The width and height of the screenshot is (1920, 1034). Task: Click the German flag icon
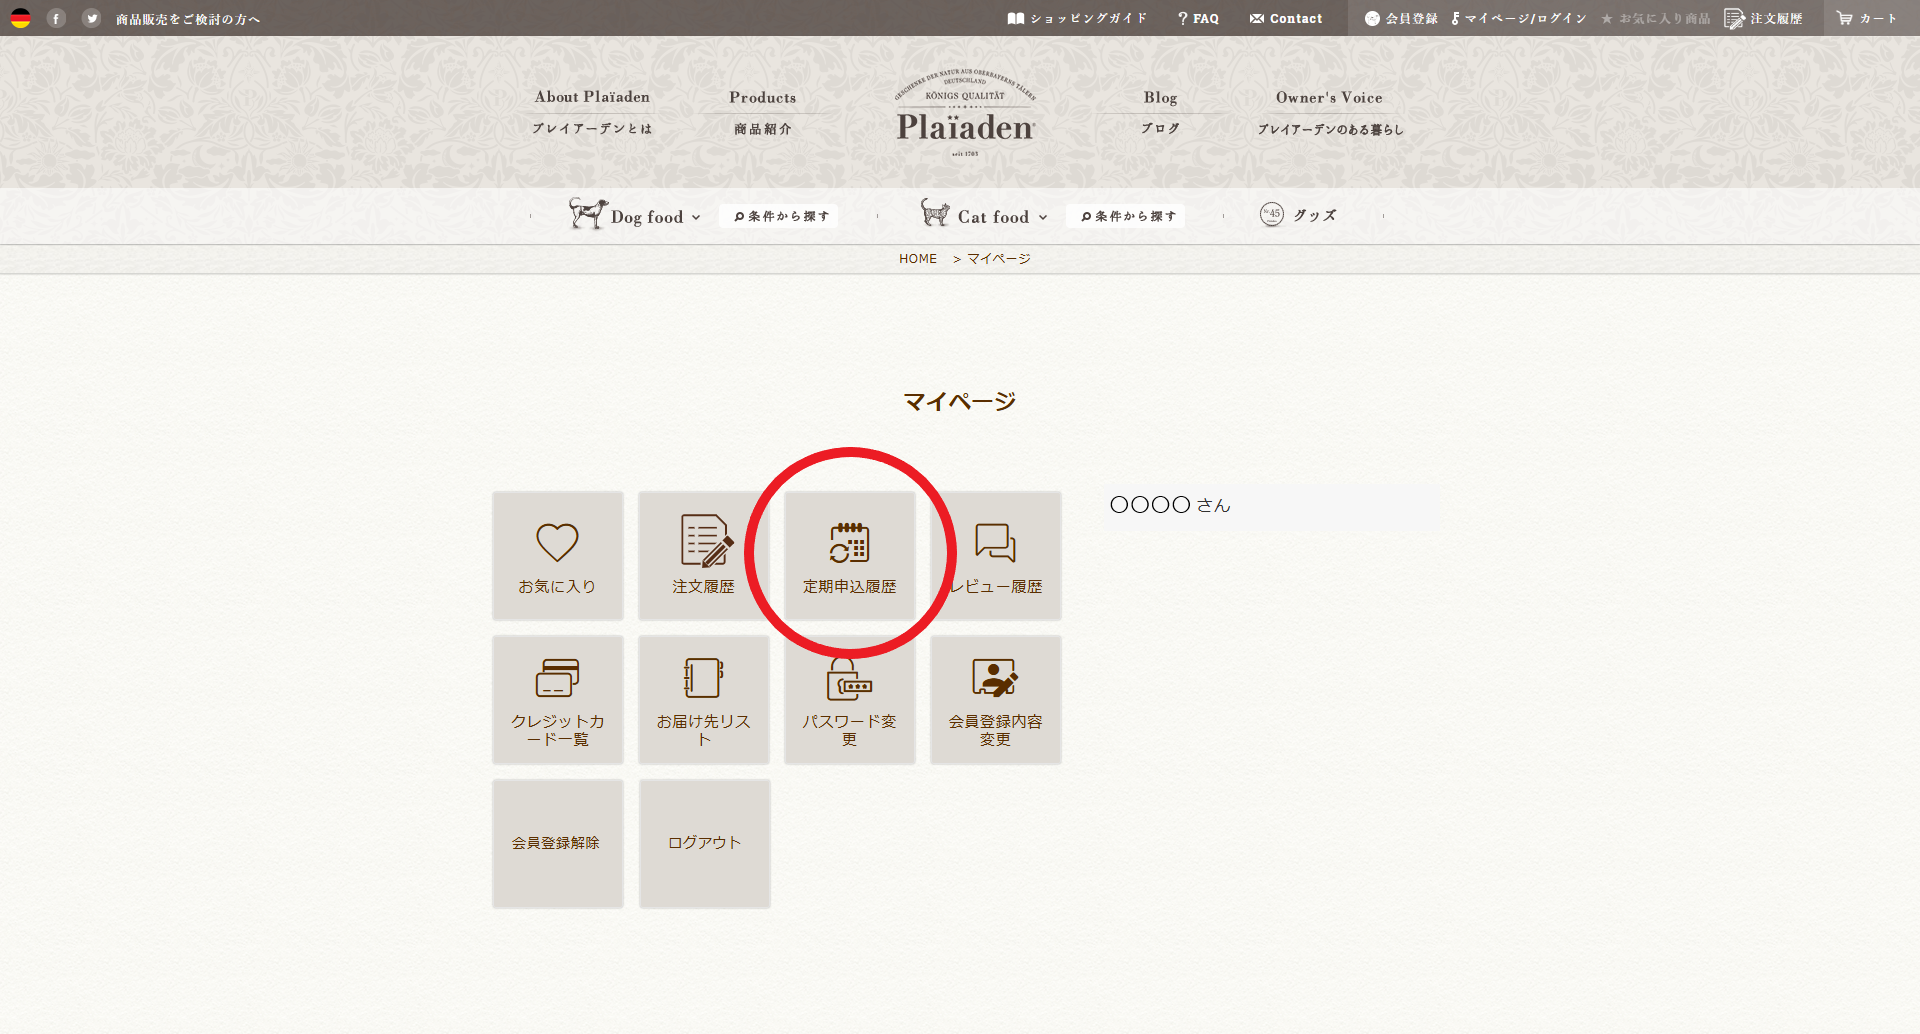(20, 18)
